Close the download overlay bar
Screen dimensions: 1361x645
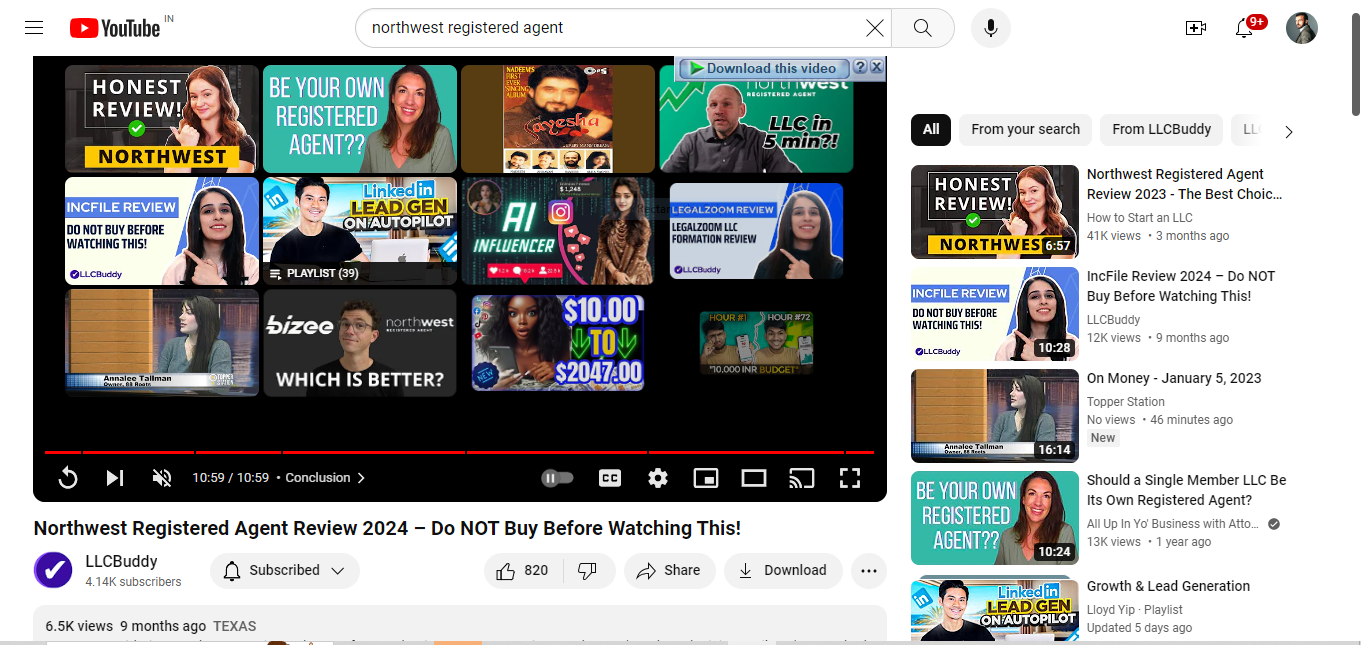[876, 67]
